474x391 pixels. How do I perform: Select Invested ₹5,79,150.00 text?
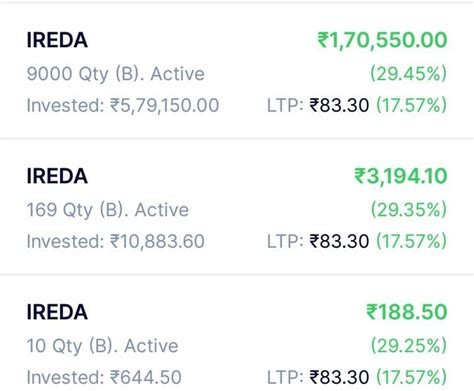(123, 105)
